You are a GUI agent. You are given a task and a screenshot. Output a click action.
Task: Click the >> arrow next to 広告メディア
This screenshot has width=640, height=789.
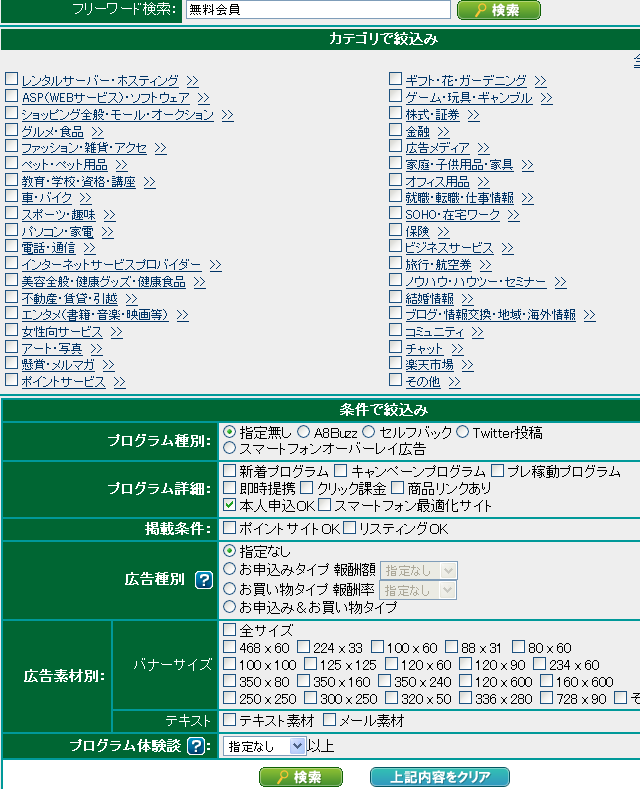484,148
